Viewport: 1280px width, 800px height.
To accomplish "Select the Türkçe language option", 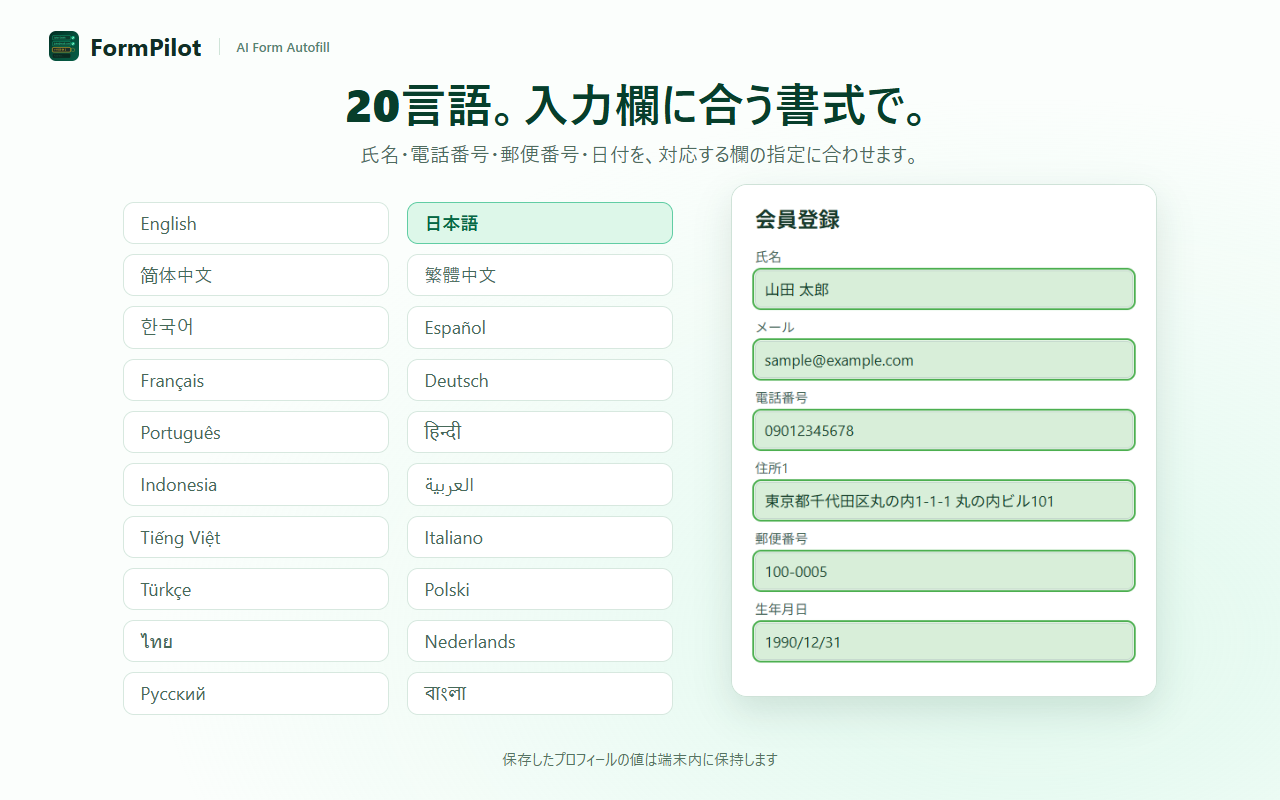I will coord(256,589).
